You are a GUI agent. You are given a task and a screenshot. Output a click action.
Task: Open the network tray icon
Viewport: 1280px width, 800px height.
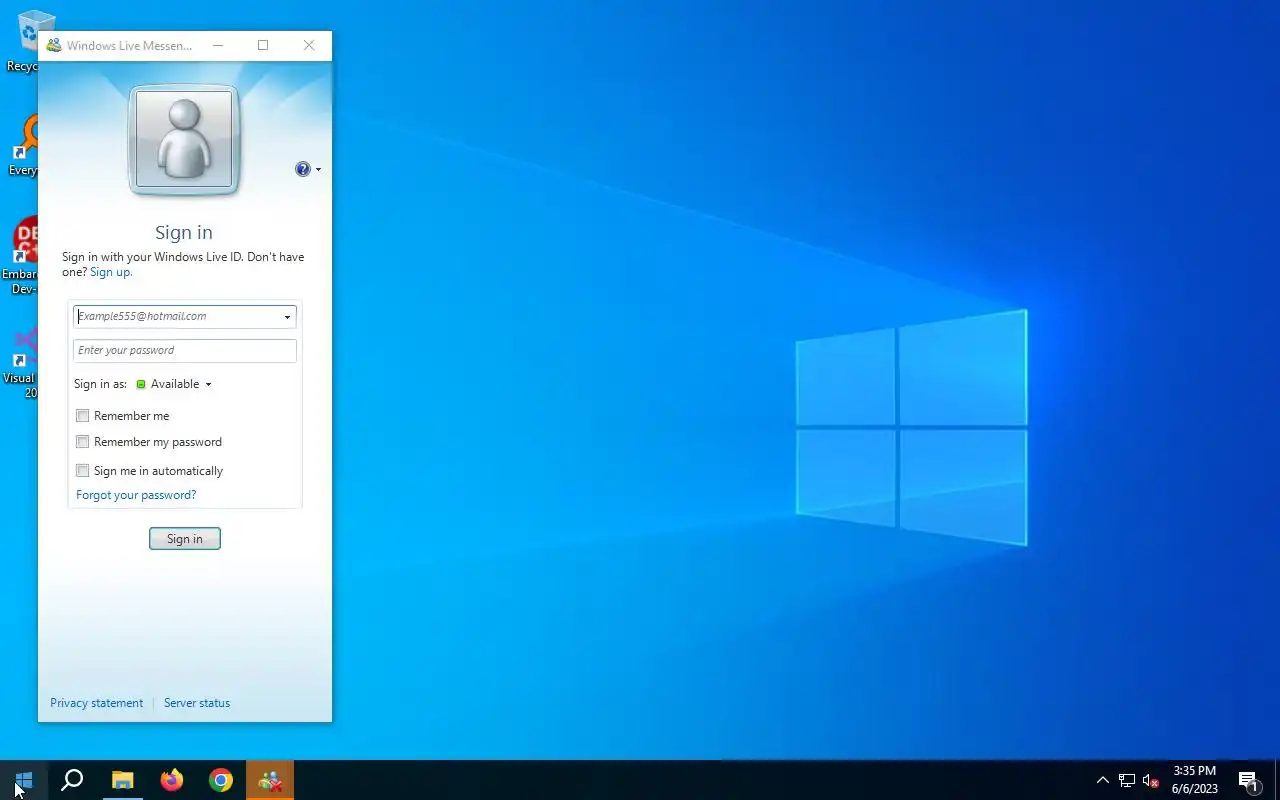[x=1127, y=780]
